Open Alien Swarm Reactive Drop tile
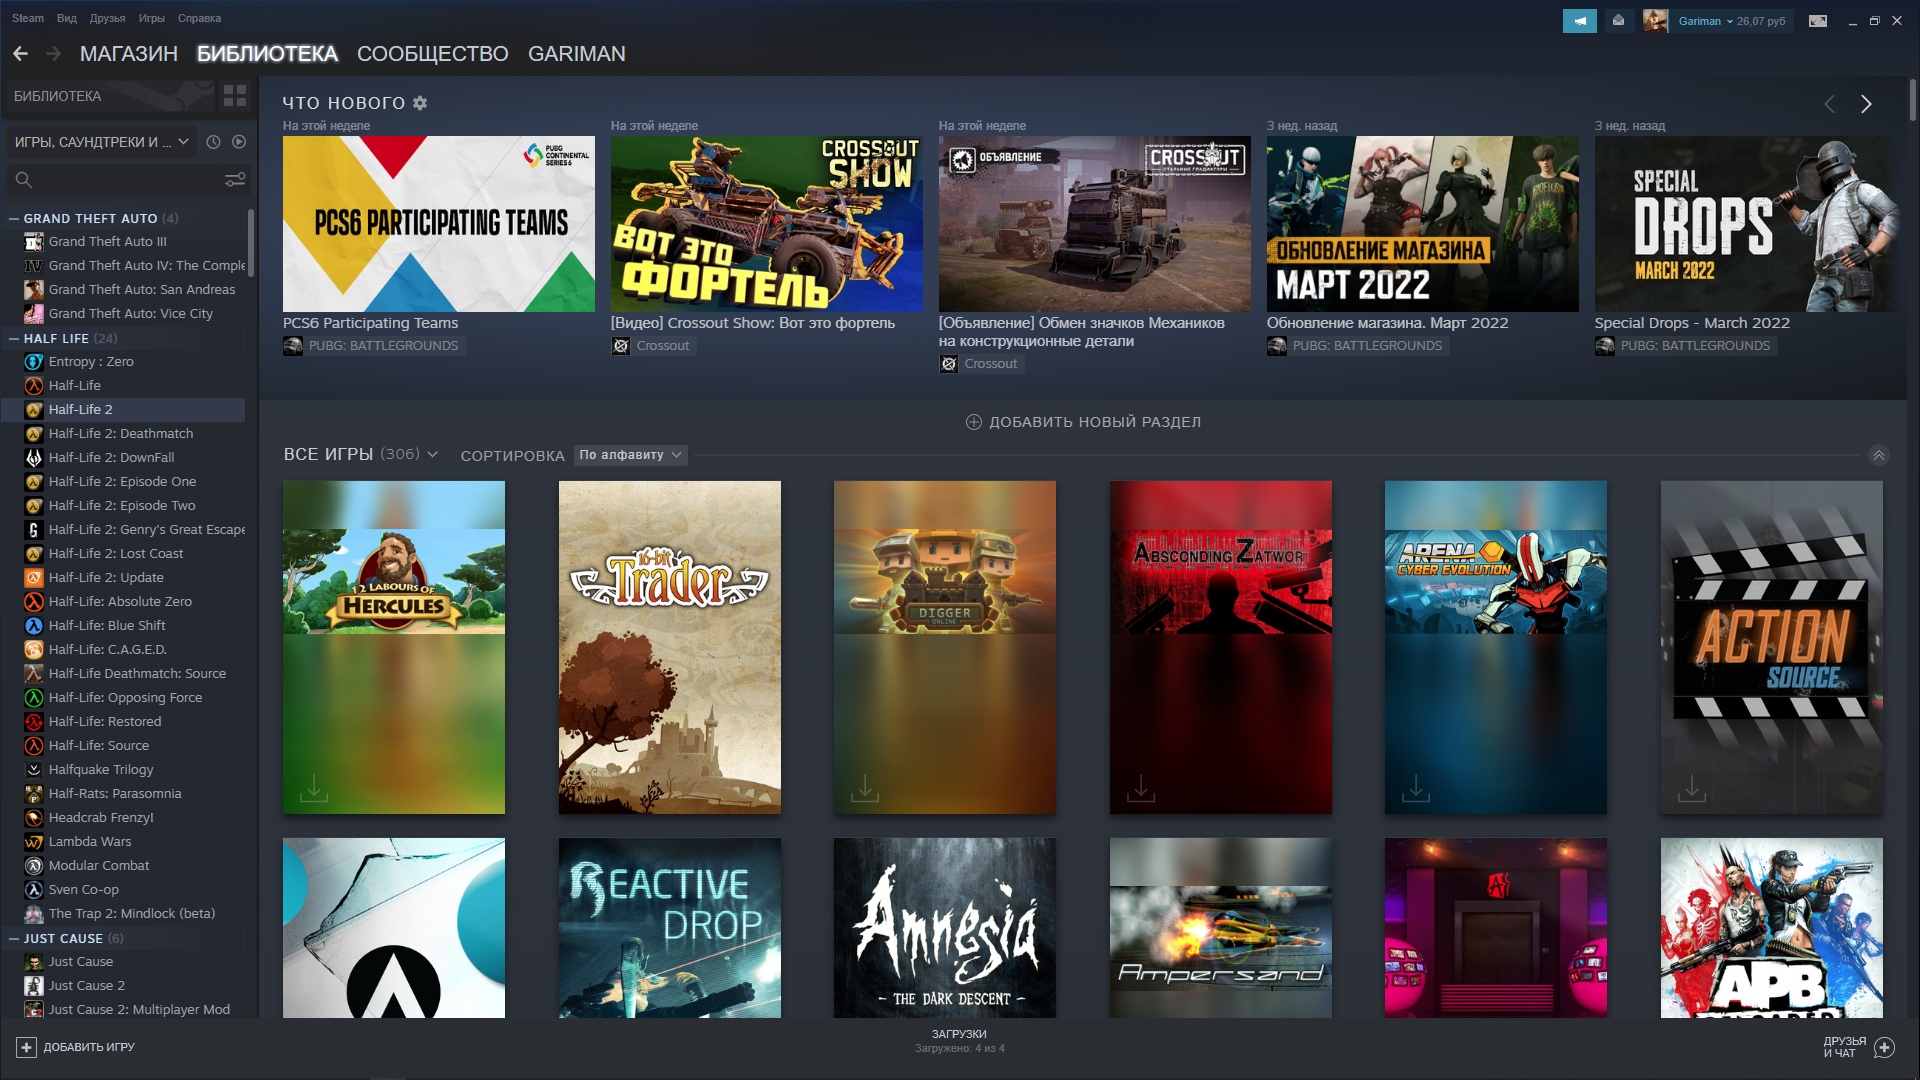1920x1080 pixels. 670,928
